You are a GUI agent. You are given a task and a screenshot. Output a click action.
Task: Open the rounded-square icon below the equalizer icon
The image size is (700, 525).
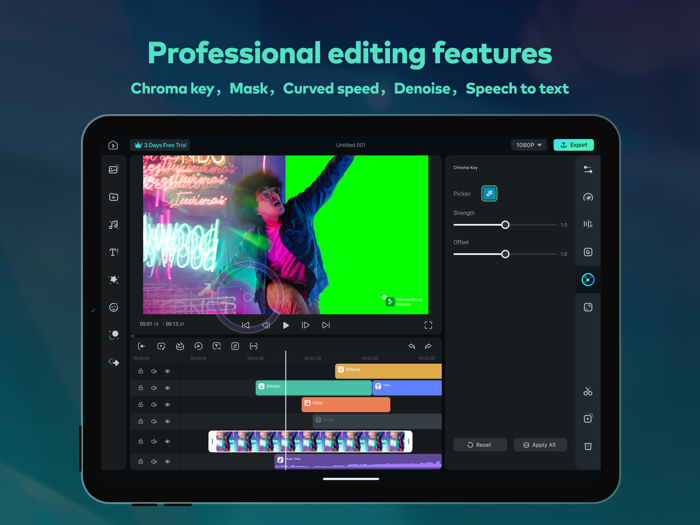click(x=588, y=252)
